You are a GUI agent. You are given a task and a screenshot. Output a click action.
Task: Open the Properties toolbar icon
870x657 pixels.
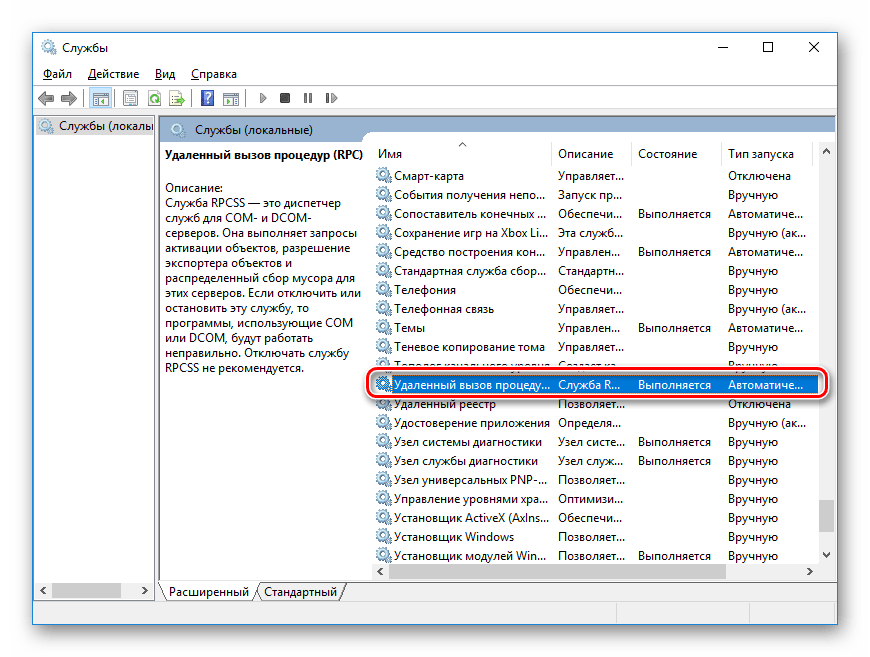click(x=130, y=98)
